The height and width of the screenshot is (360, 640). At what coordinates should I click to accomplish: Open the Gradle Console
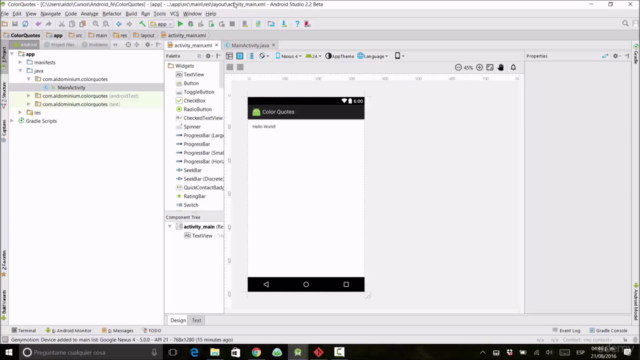click(x=608, y=331)
